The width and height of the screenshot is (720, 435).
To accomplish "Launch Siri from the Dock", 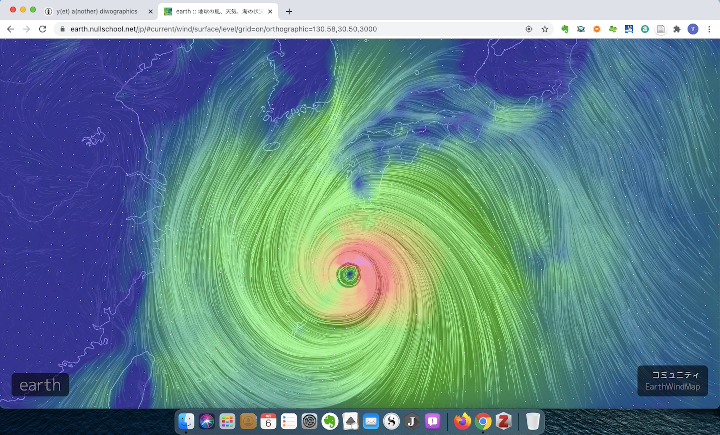I will click(207, 421).
